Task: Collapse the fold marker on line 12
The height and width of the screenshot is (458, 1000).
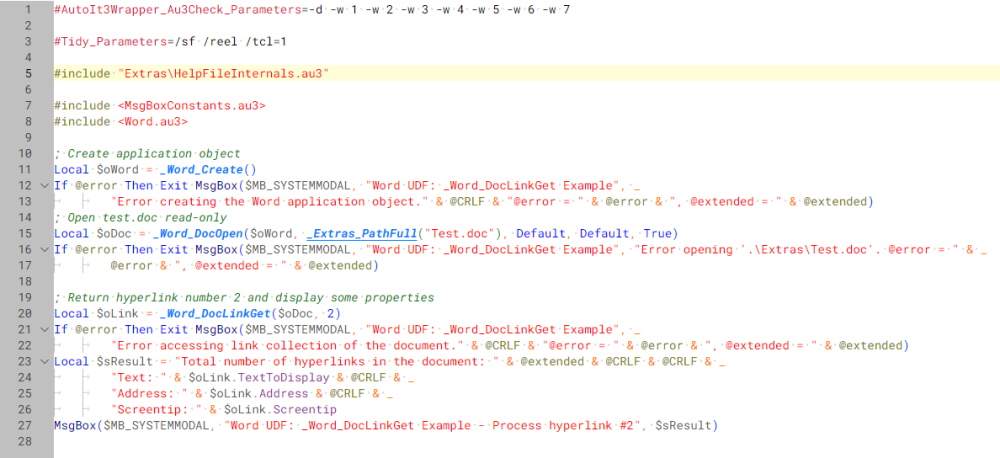Action: [x=44, y=186]
